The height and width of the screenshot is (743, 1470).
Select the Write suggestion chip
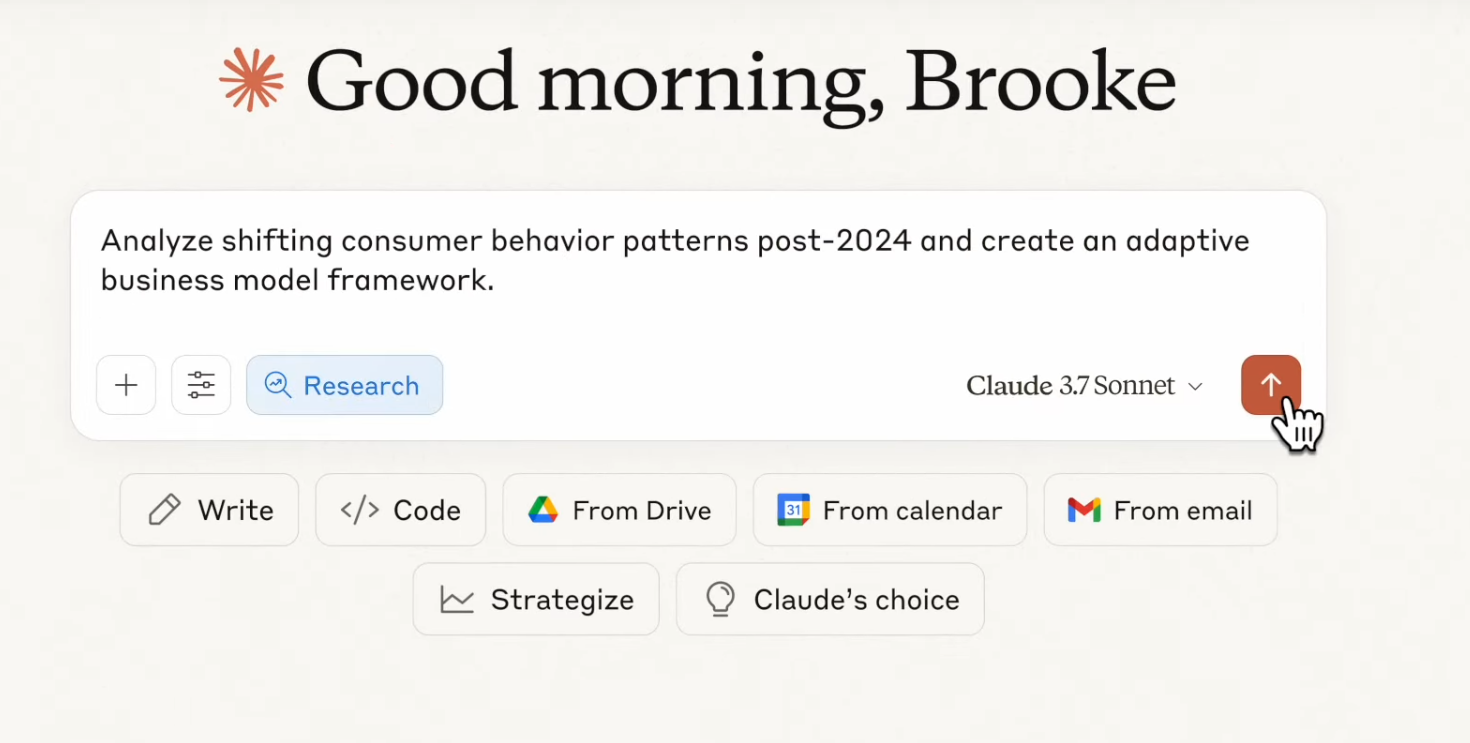pyautogui.click(x=209, y=510)
